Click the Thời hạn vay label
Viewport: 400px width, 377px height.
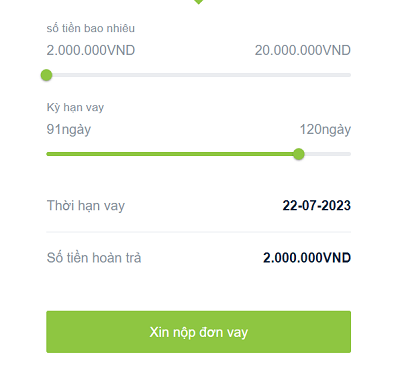86,206
